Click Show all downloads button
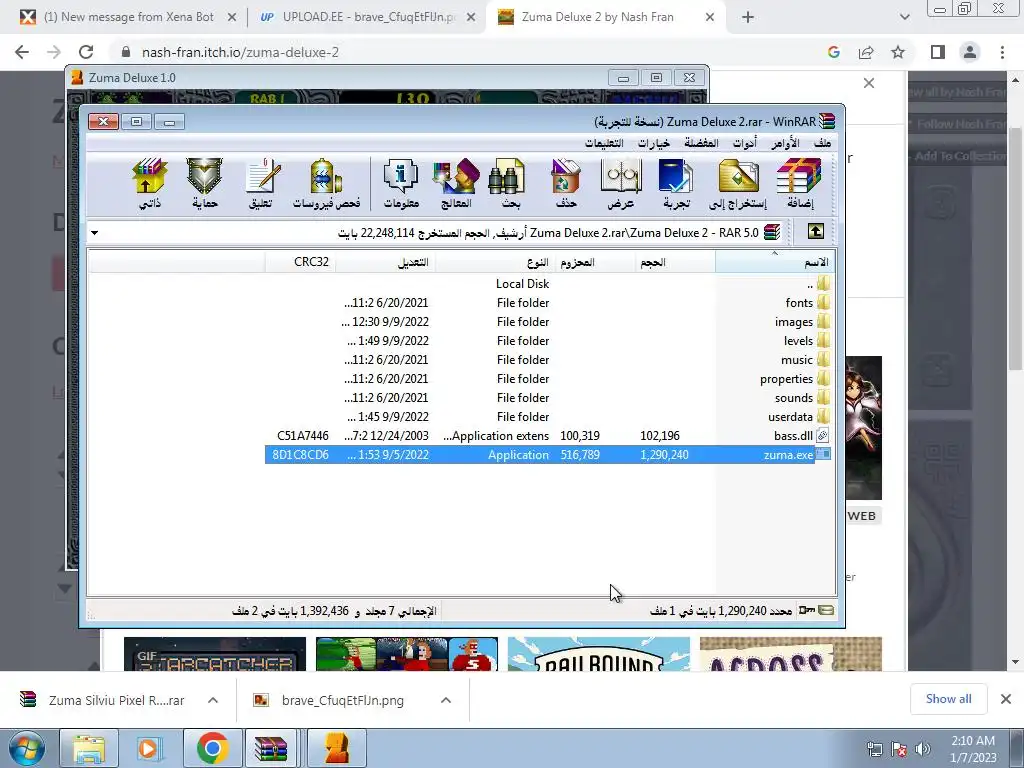 point(948,699)
